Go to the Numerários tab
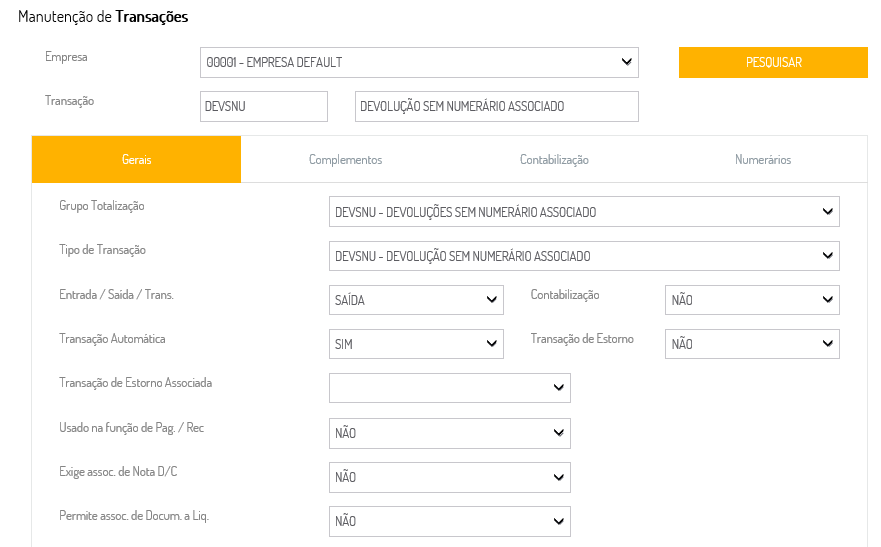This screenshot has height=547, width=881. click(x=763, y=160)
